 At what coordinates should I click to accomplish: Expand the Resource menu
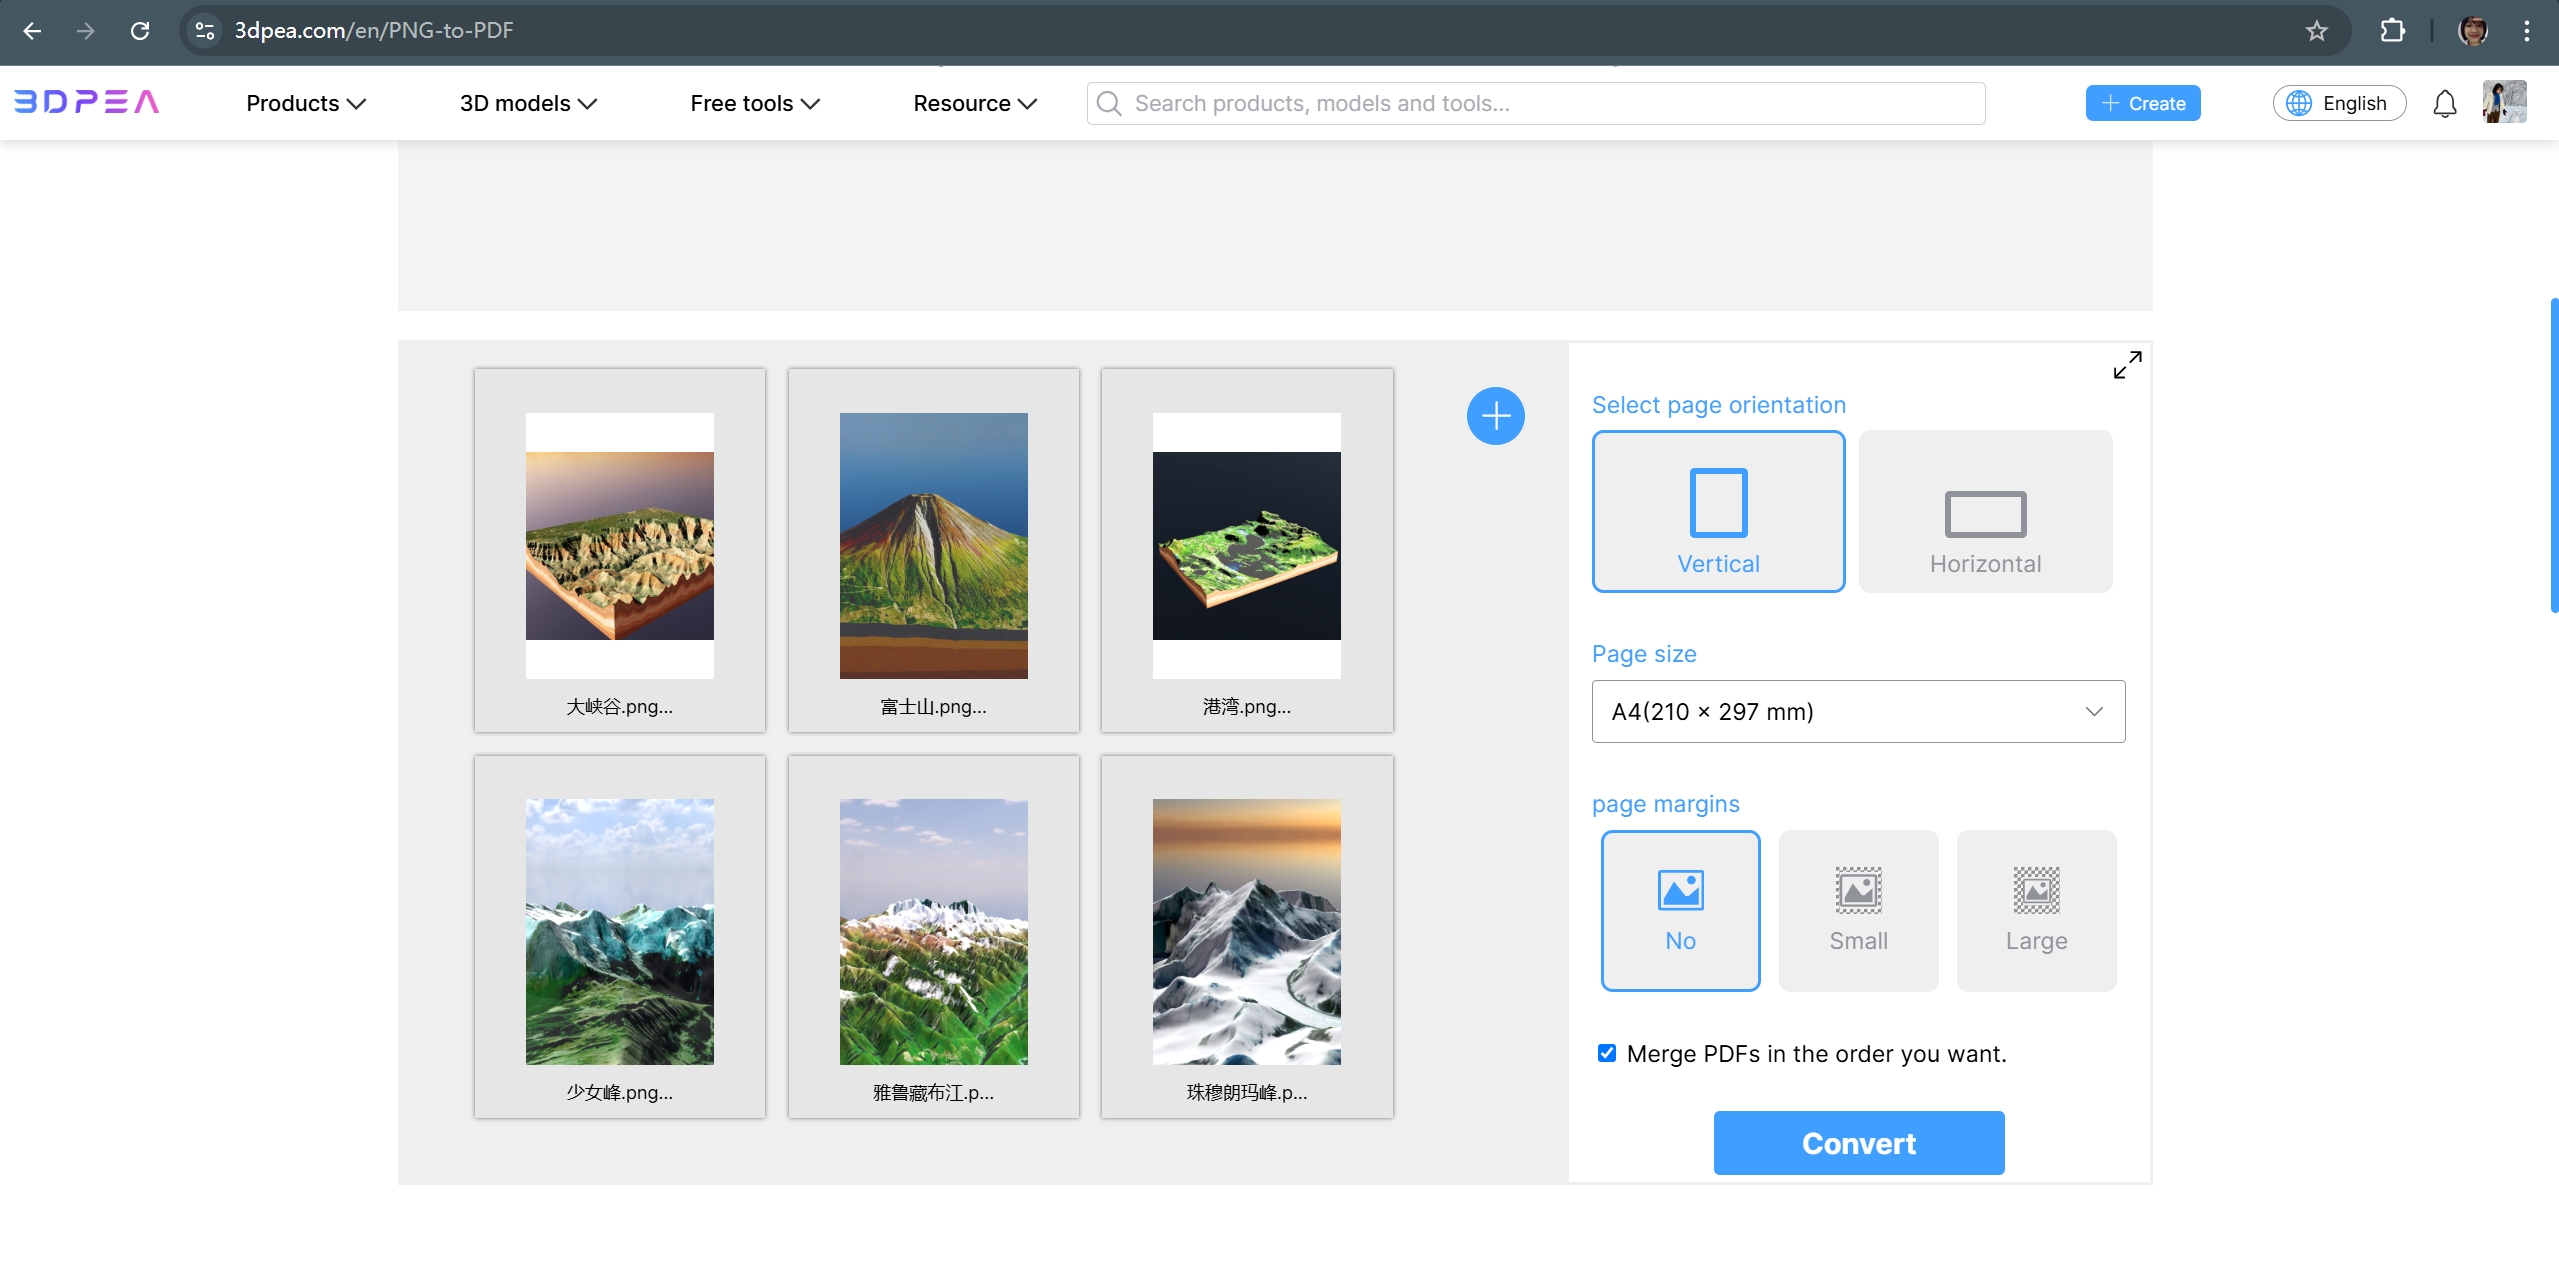[975, 103]
